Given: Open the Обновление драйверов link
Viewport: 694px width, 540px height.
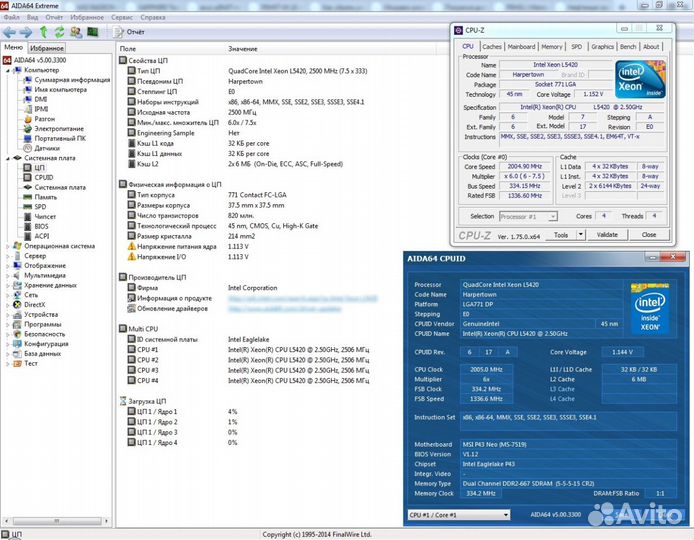Looking at the screenshot, I should tap(285, 309).
